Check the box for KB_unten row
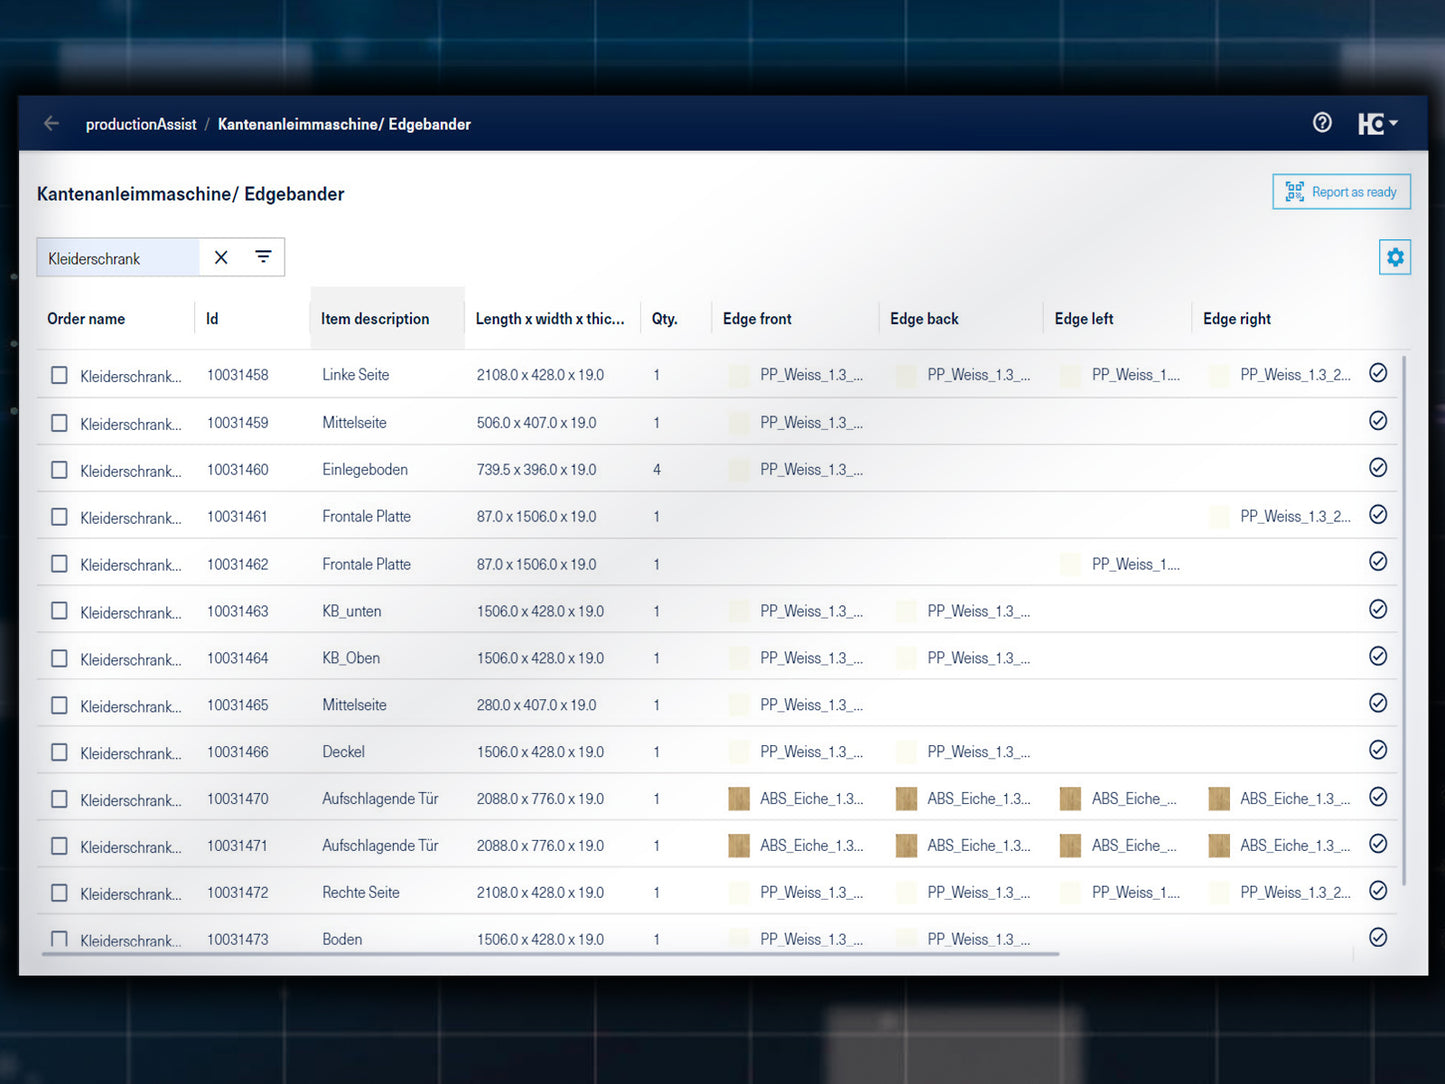The image size is (1445, 1084). 60,611
